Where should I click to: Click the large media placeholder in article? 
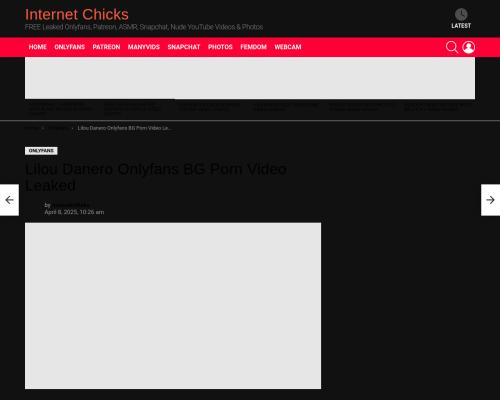click(x=173, y=306)
